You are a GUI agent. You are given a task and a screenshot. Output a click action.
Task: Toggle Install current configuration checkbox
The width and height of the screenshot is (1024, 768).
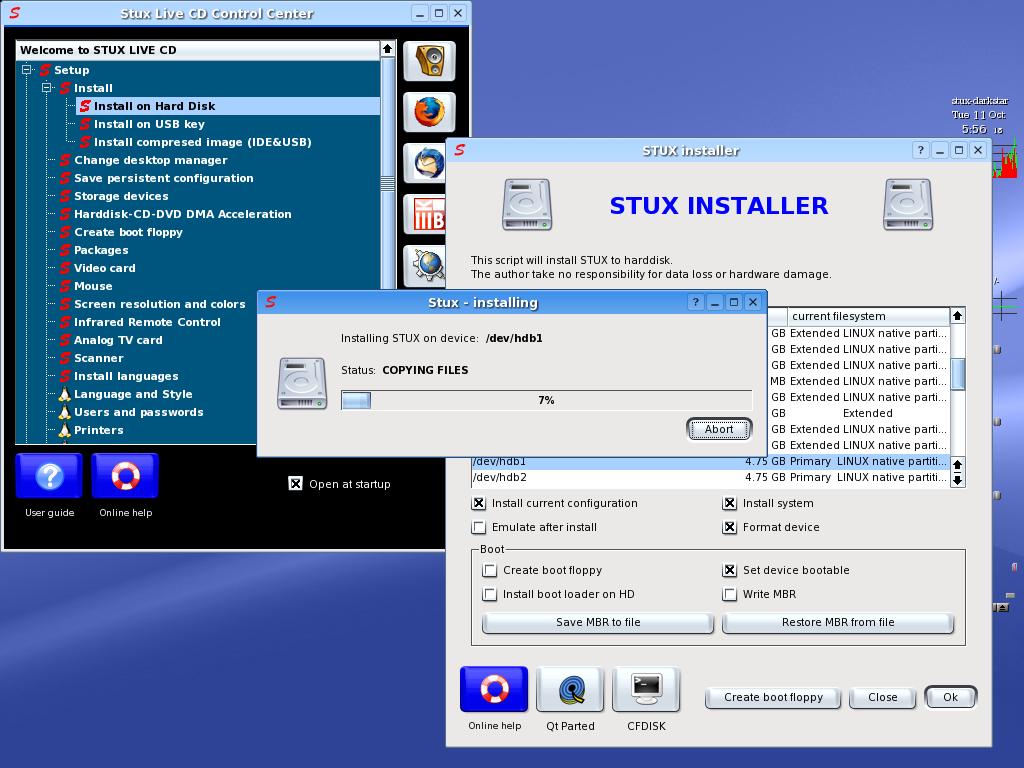(479, 504)
